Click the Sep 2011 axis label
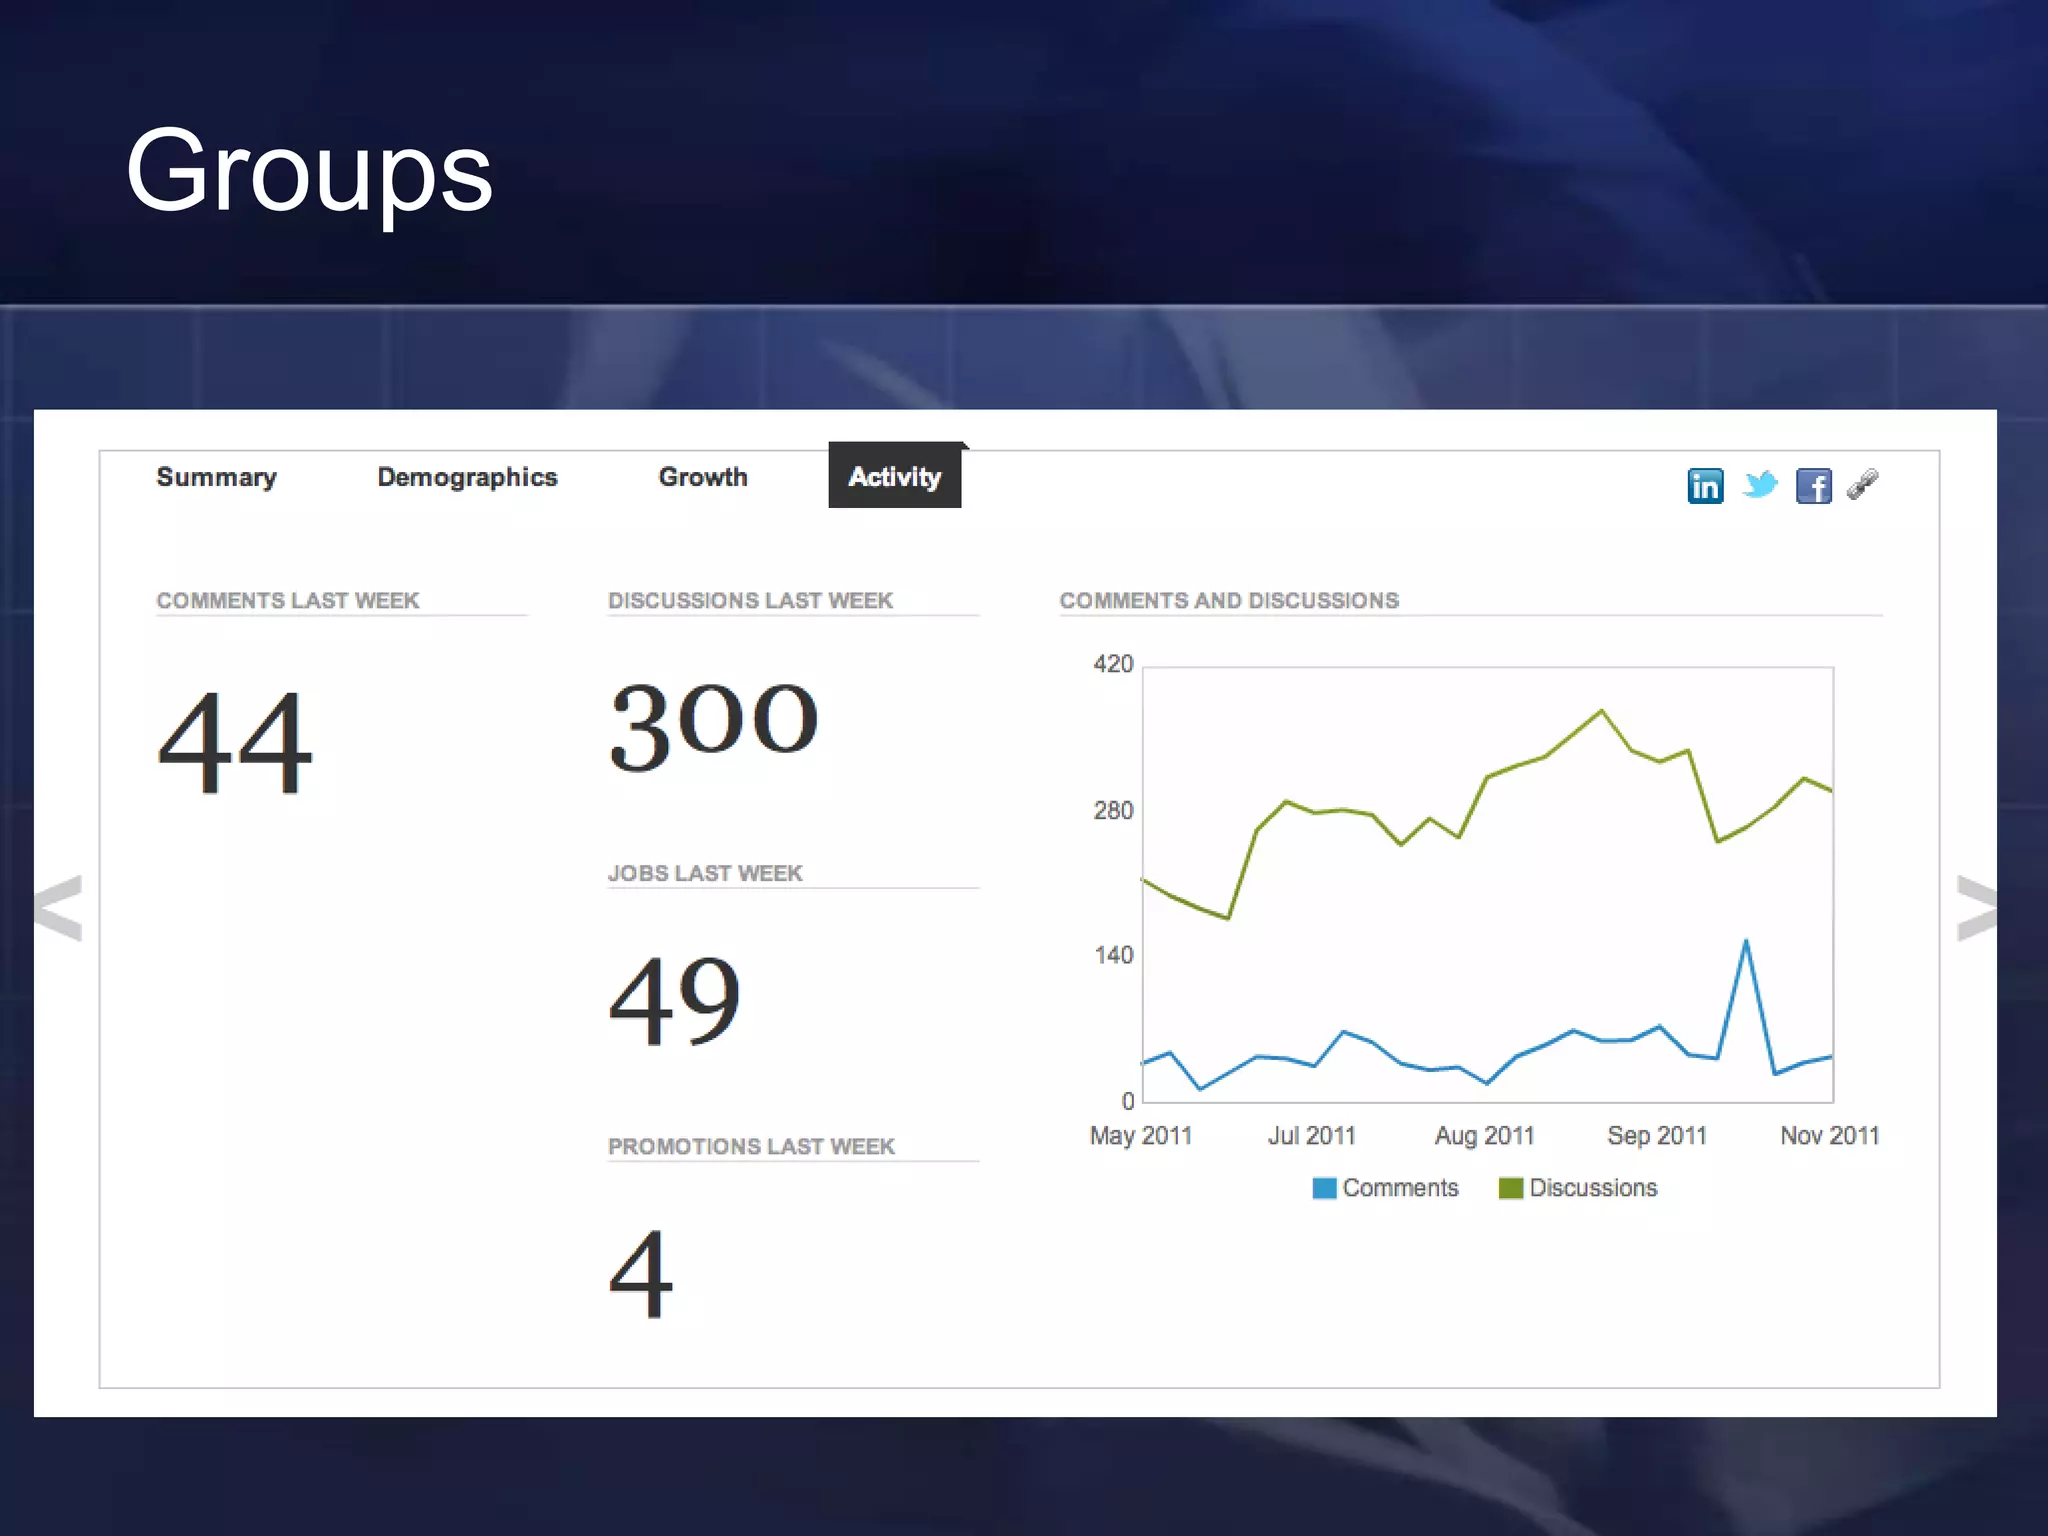Viewport: 2048px width, 1536px height. pyautogui.click(x=1657, y=1136)
